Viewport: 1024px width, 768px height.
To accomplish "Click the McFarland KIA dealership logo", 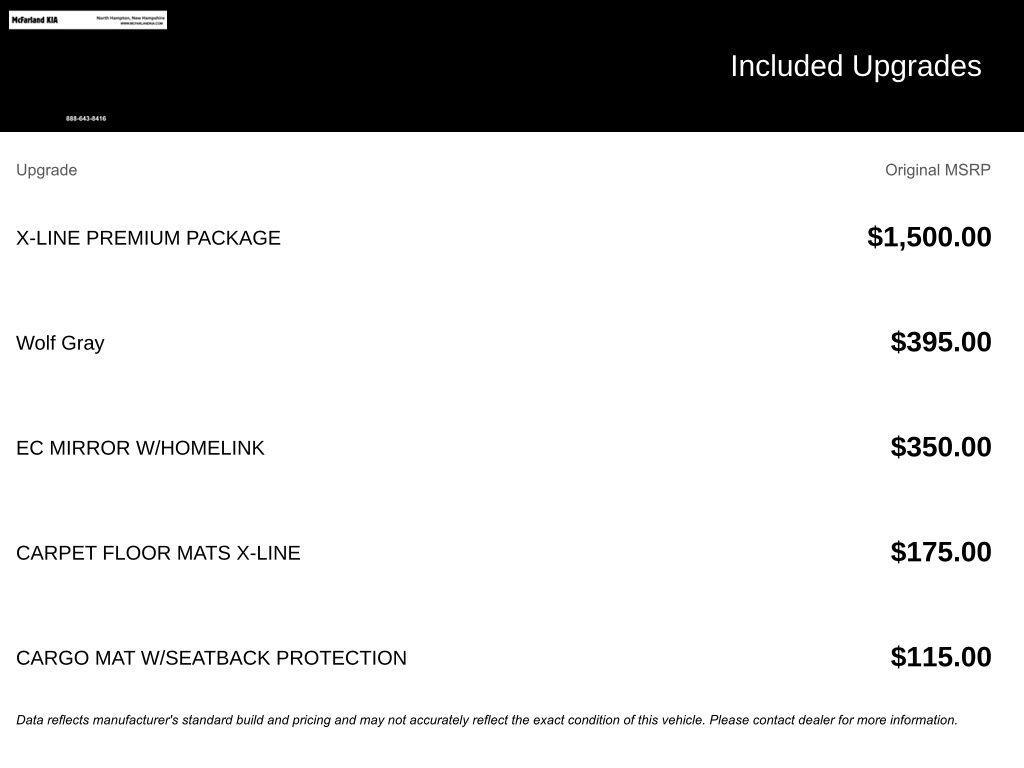I will 87,20.
